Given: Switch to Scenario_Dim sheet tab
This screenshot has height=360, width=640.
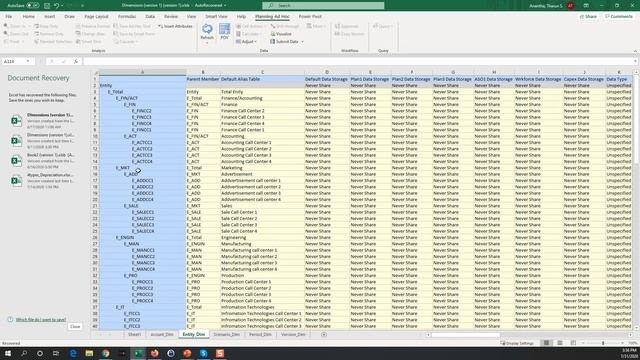Looking at the screenshot, I should 227,335.
